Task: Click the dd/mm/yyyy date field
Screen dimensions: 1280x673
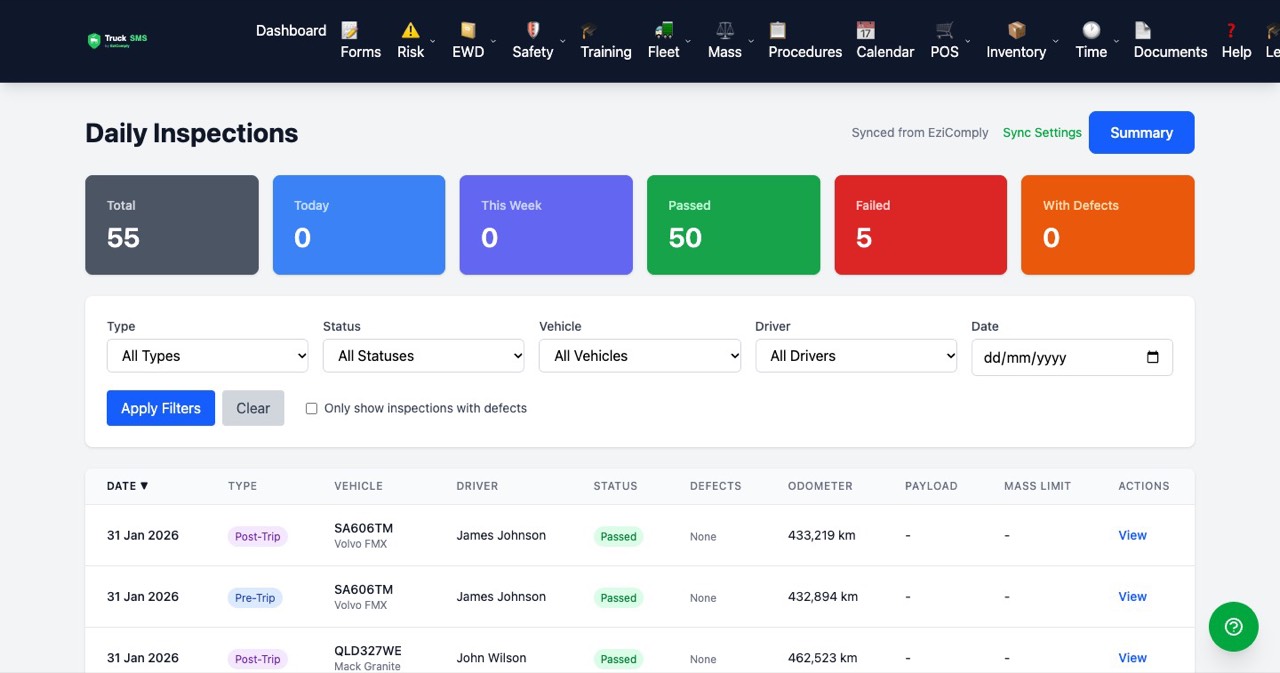Action: (1072, 357)
